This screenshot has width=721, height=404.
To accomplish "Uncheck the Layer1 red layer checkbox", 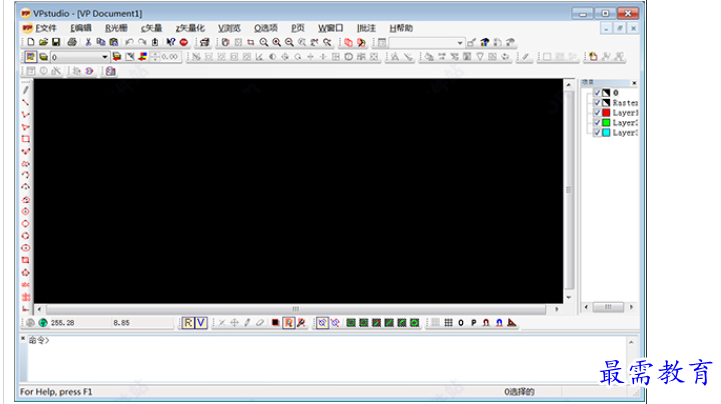I will (597, 113).
